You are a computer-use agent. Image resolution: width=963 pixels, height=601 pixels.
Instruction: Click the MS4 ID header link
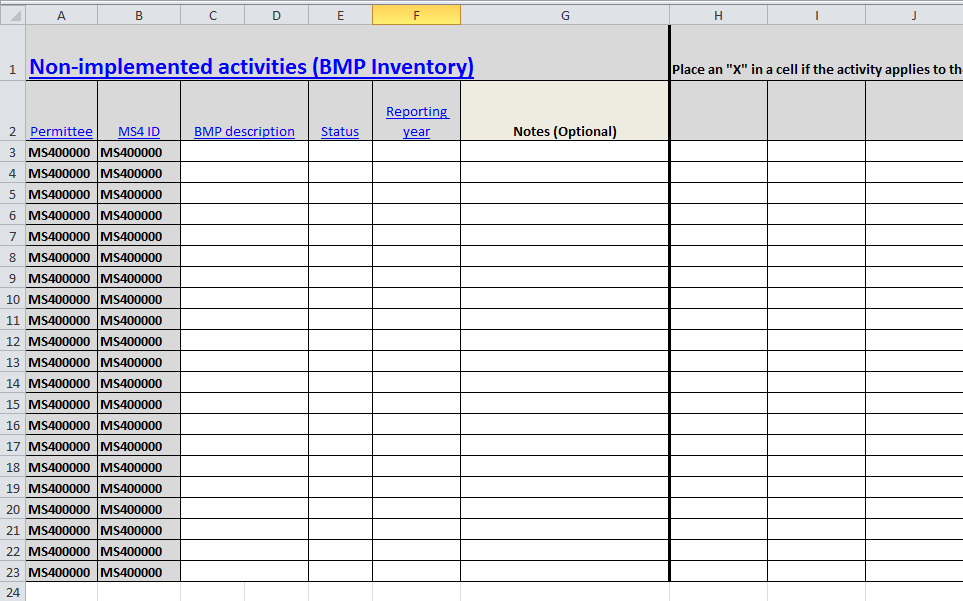tap(139, 132)
